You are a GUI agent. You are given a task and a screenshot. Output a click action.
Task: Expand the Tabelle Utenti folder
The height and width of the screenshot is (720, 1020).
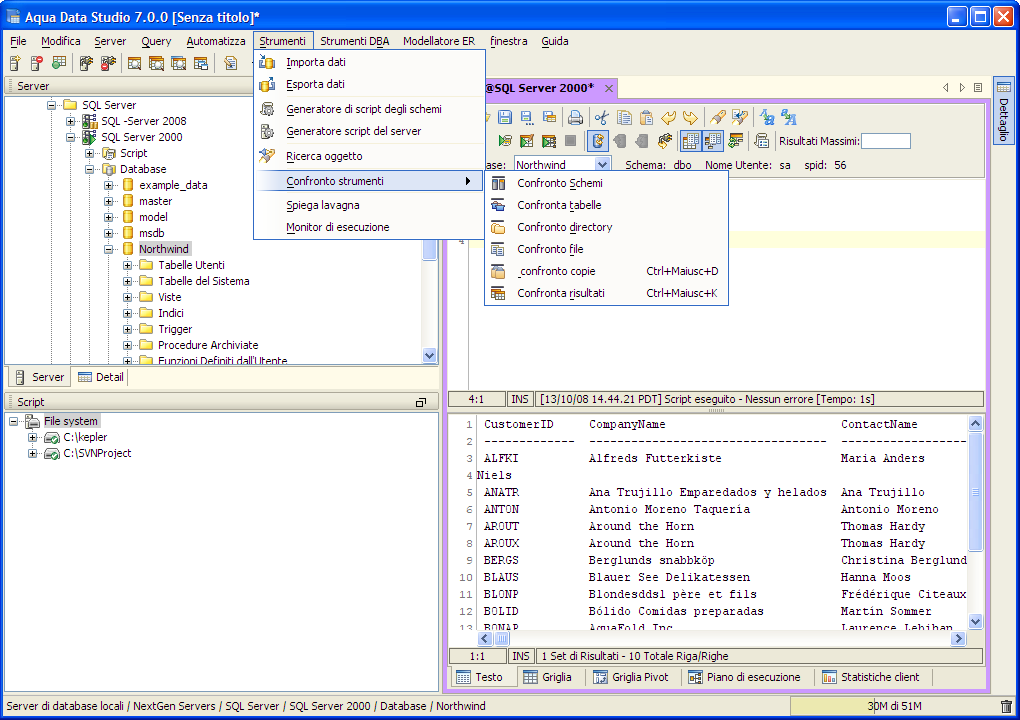(x=128, y=265)
